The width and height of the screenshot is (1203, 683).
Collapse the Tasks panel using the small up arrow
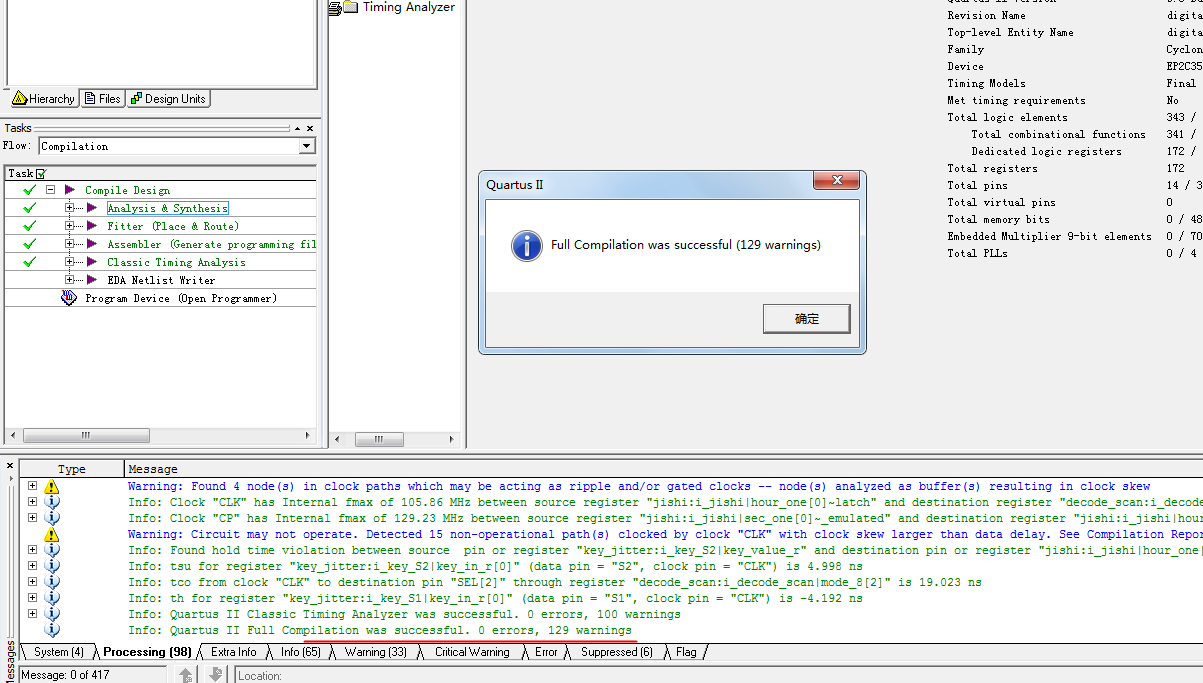click(x=297, y=128)
